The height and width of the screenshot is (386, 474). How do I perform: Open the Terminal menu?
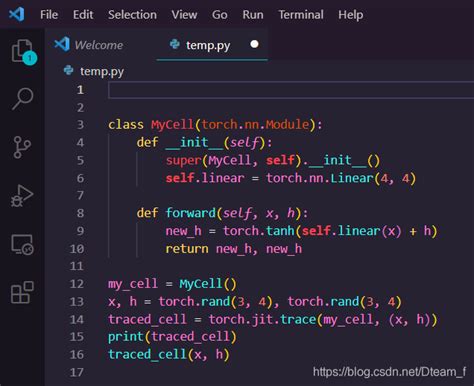(x=301, y=15)
